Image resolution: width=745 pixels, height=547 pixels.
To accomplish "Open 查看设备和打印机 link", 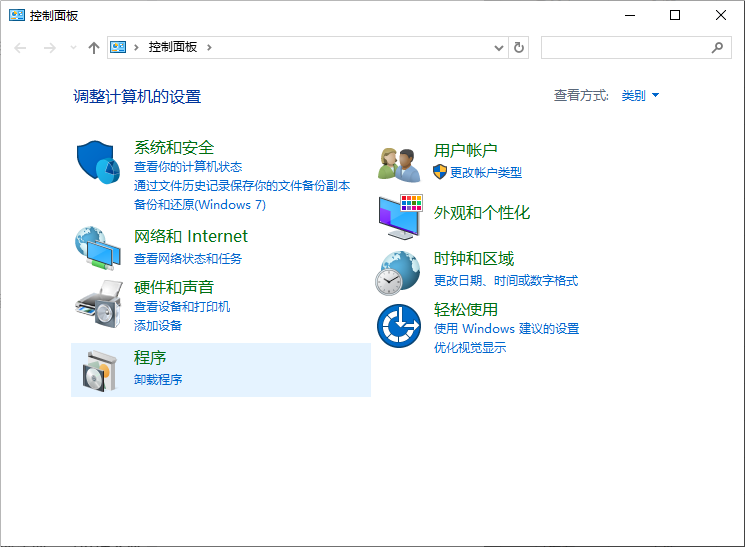I will [x=182, y=307].
